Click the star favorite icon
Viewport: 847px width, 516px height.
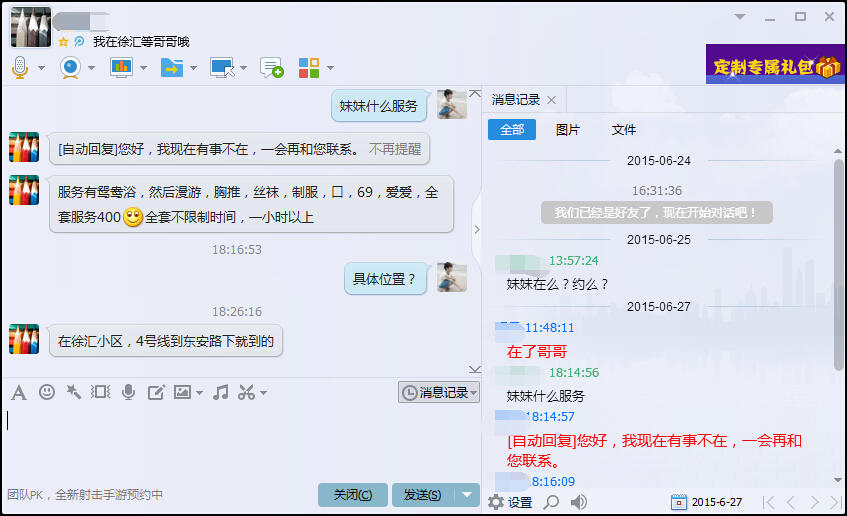(x=63, y=42)
